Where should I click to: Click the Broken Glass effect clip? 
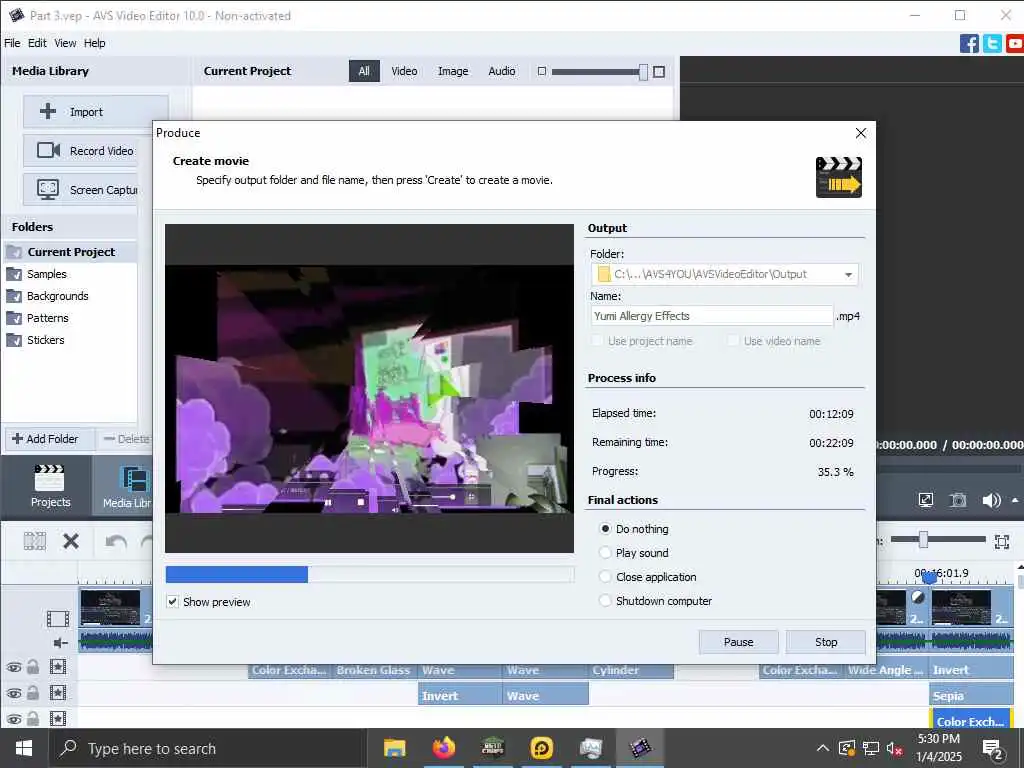pos(374,670)
